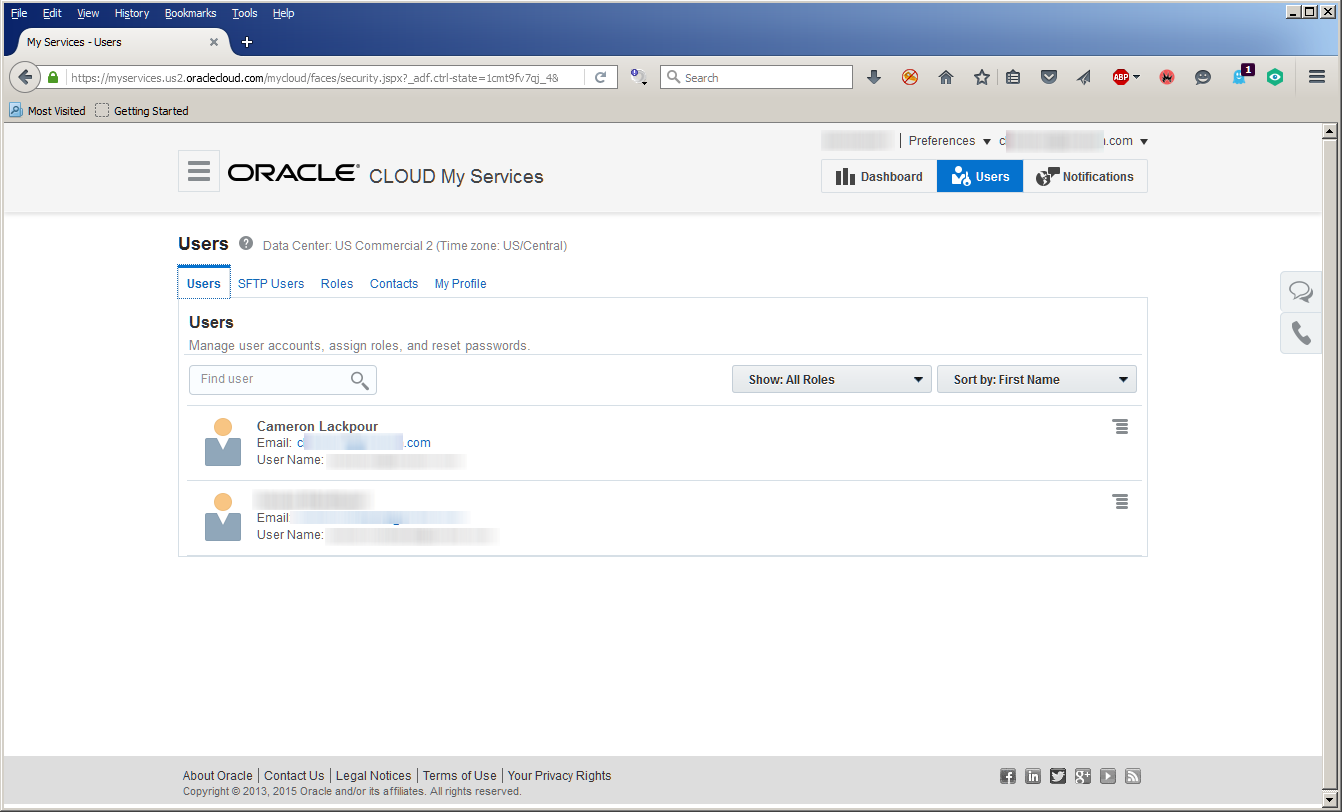Open Firefox downloads arrow

tap(874, 77)
